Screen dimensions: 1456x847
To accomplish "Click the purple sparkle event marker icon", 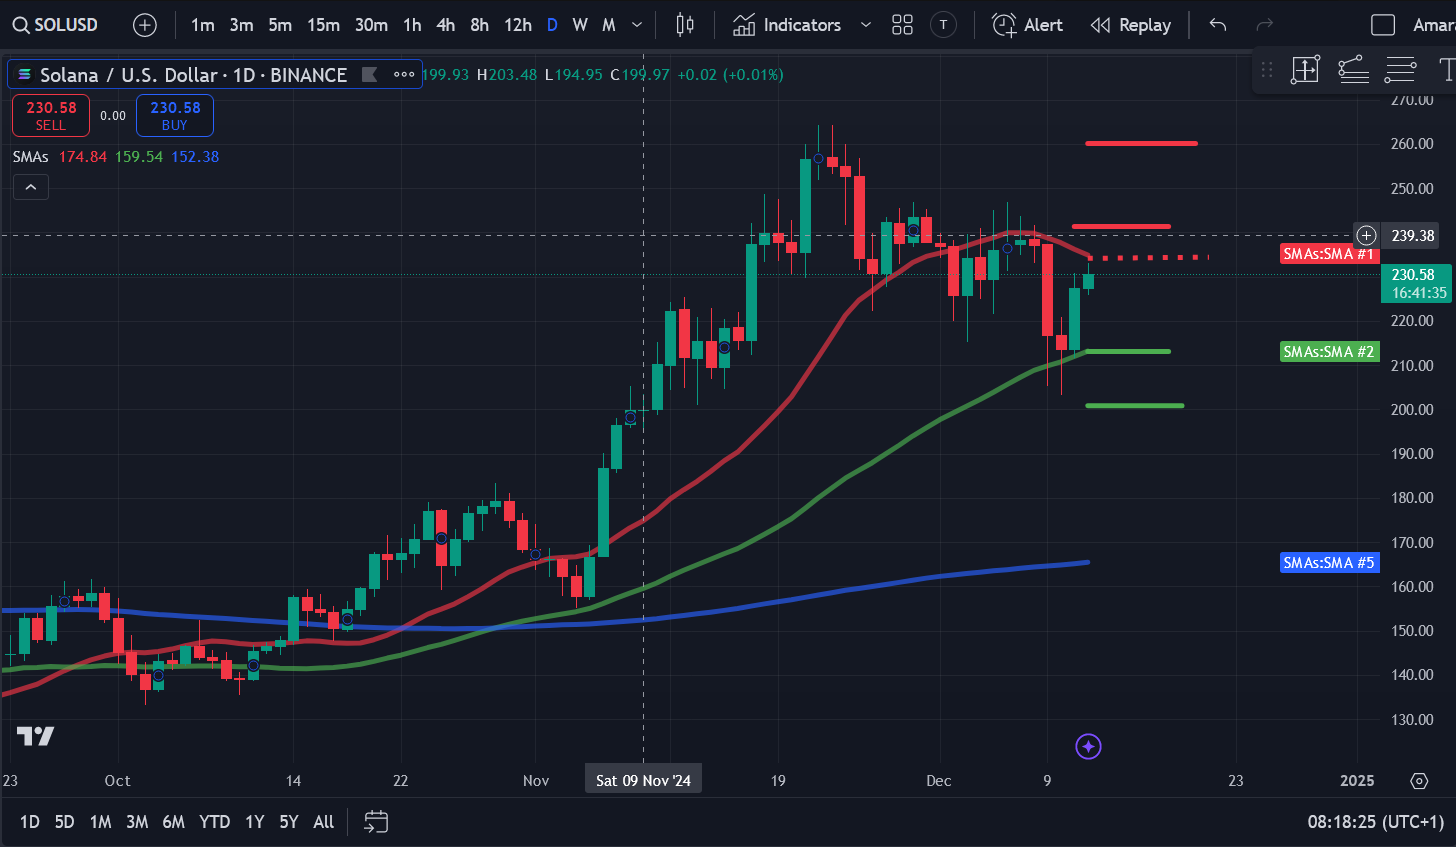I will coord(1088,746).
